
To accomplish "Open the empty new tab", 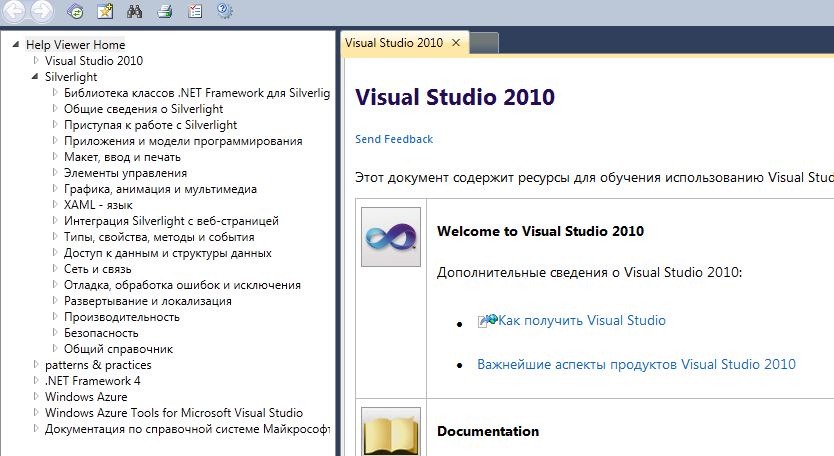I will click(483, 43).
